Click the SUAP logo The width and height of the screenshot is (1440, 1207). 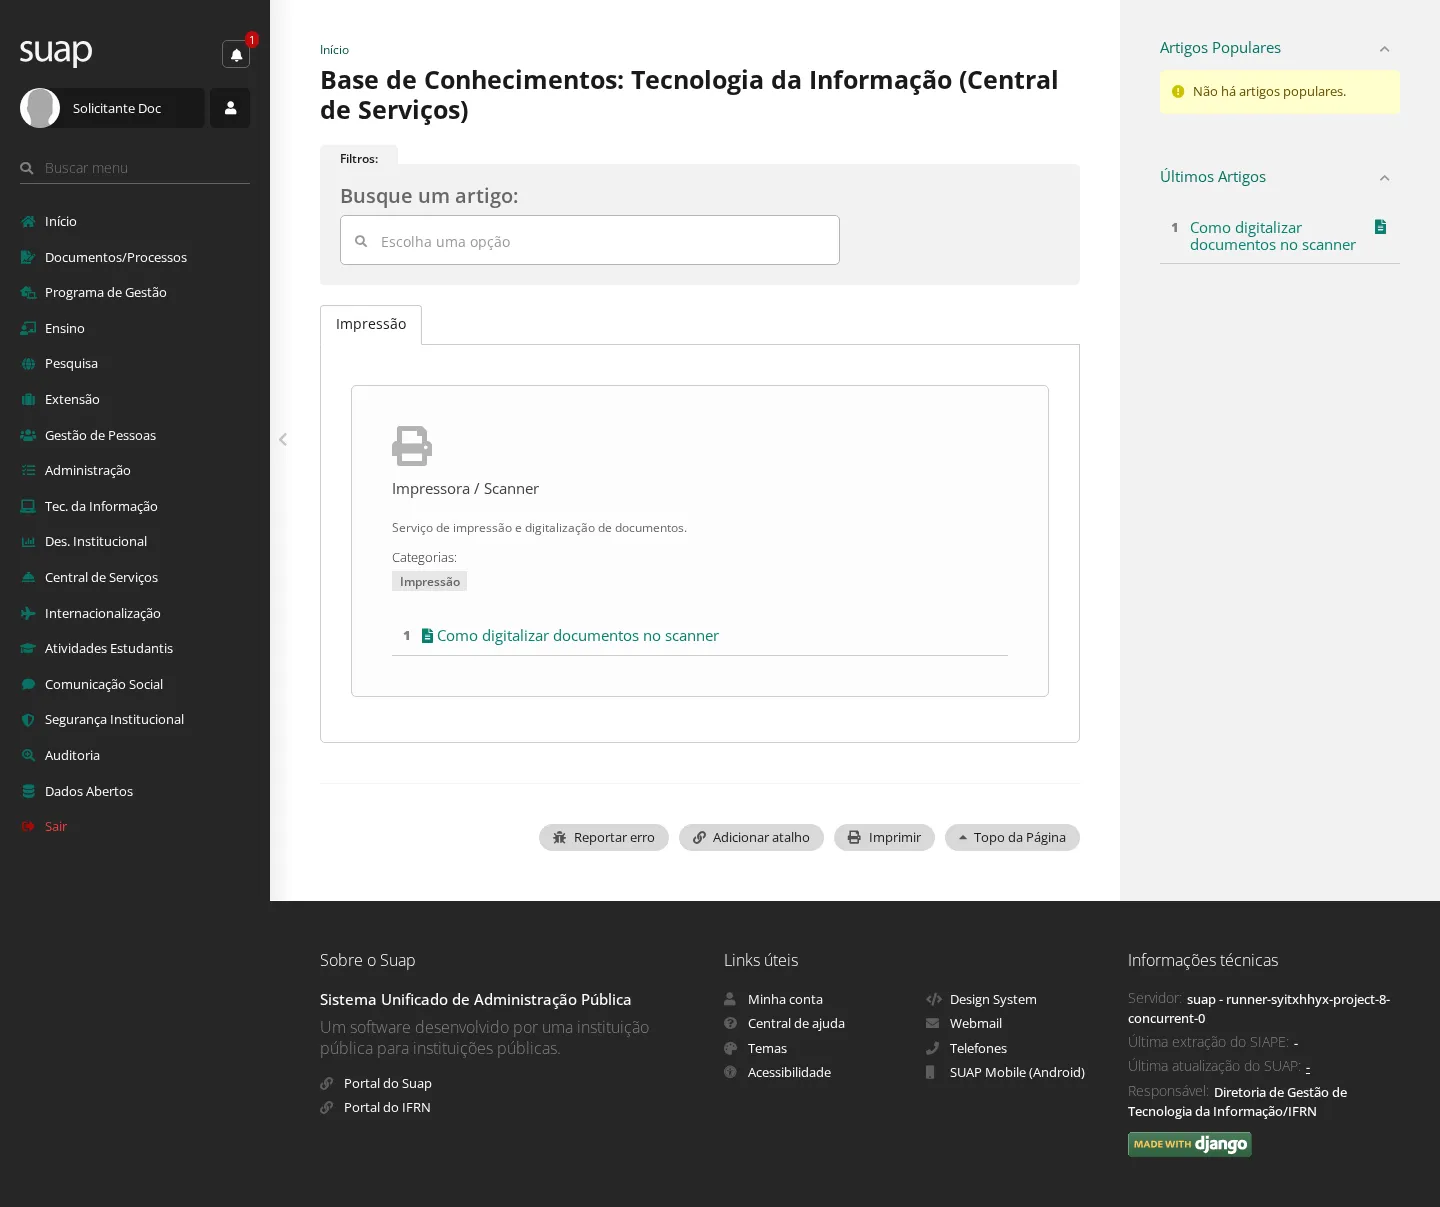click(x=56, y=51)
